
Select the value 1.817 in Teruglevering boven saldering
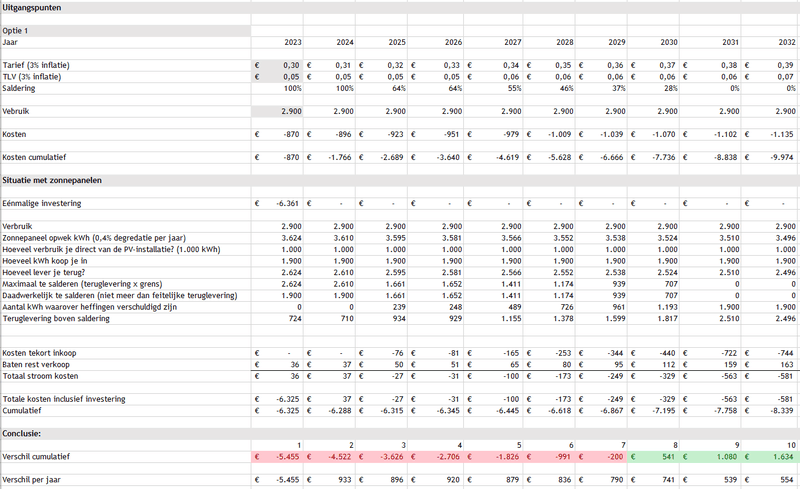click(x=653, y=319)
